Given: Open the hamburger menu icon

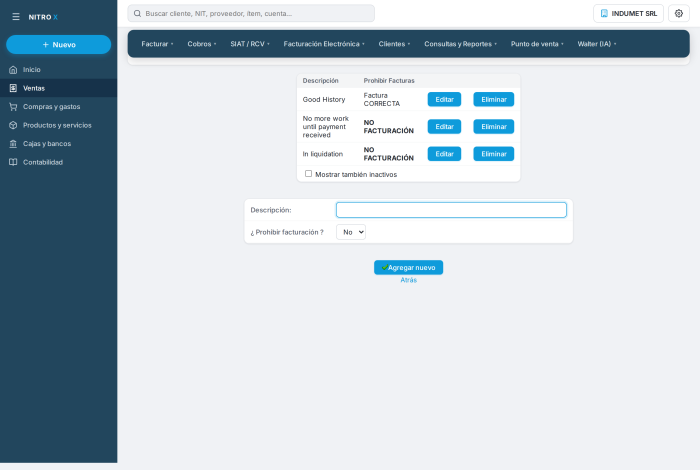Looking at the screenshot, I should [16, 17].
